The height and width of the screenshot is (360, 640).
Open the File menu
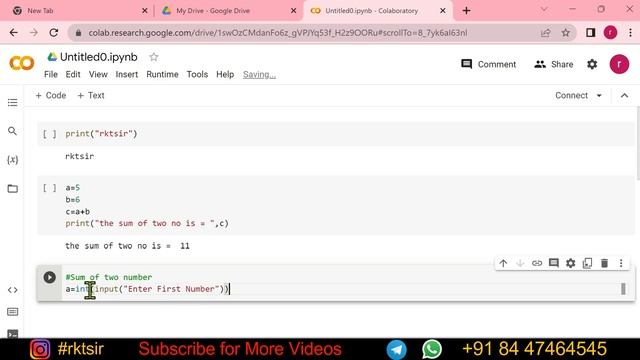coord(51,74)
